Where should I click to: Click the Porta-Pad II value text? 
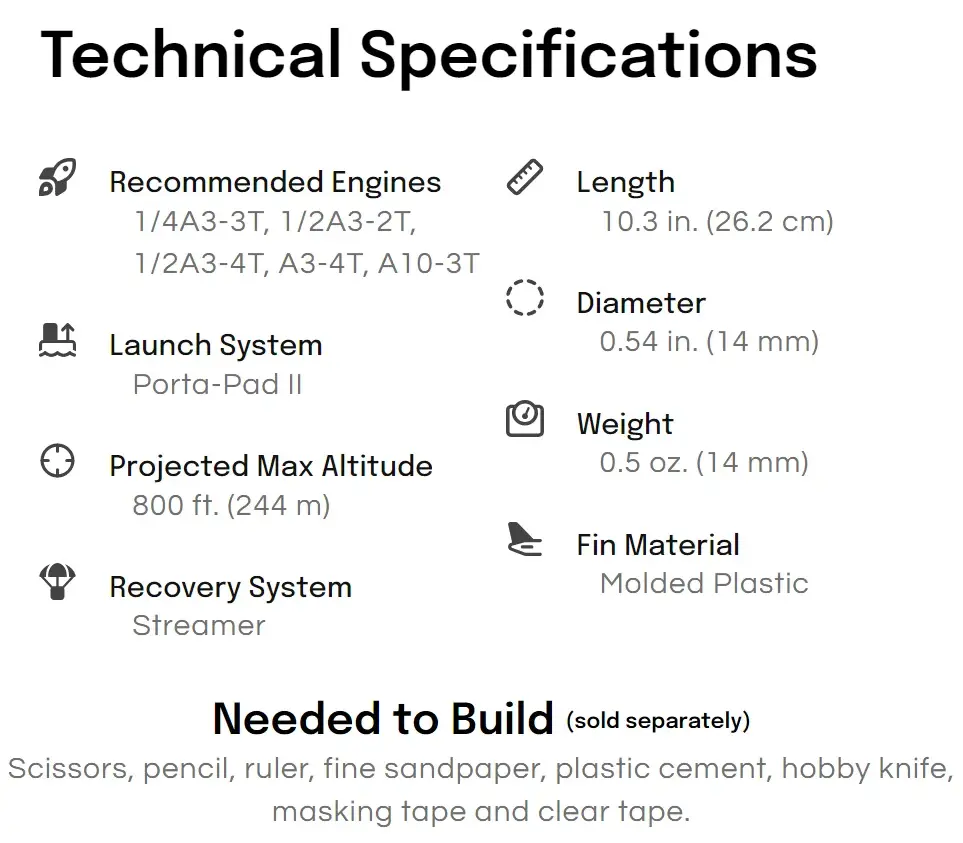217,385
